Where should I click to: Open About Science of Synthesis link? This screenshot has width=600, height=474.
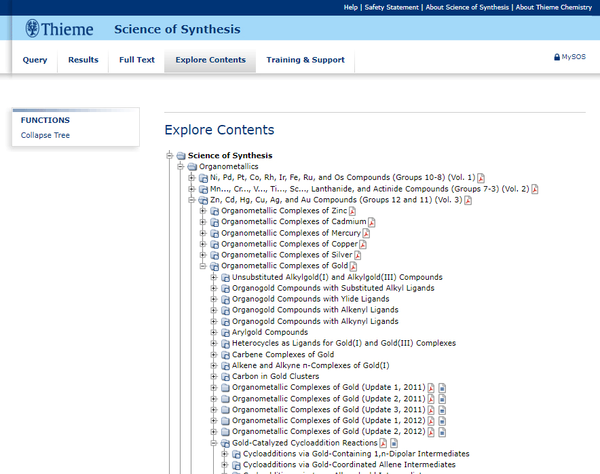[x=467, y=7]
